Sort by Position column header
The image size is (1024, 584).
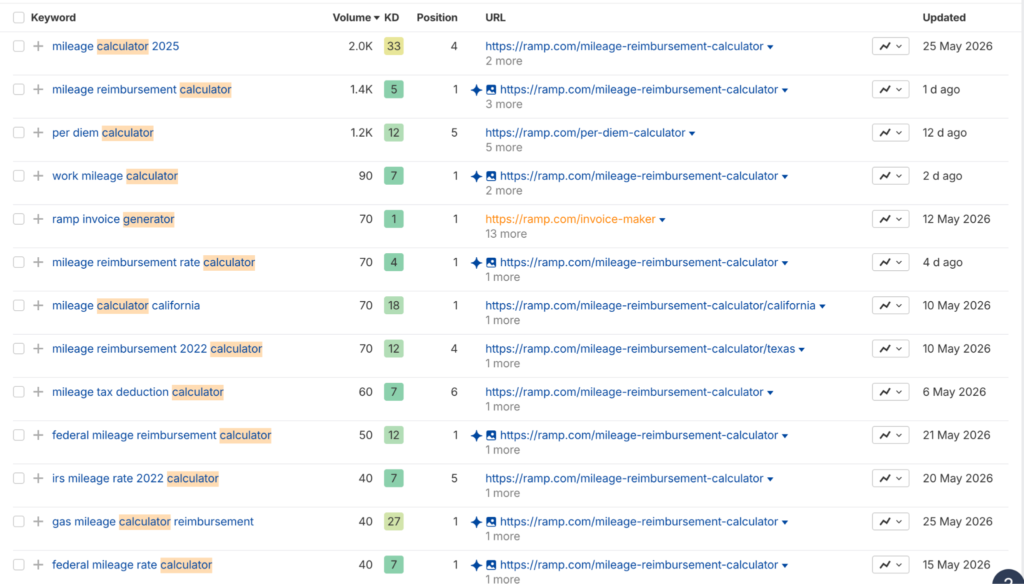coord(437,18)
